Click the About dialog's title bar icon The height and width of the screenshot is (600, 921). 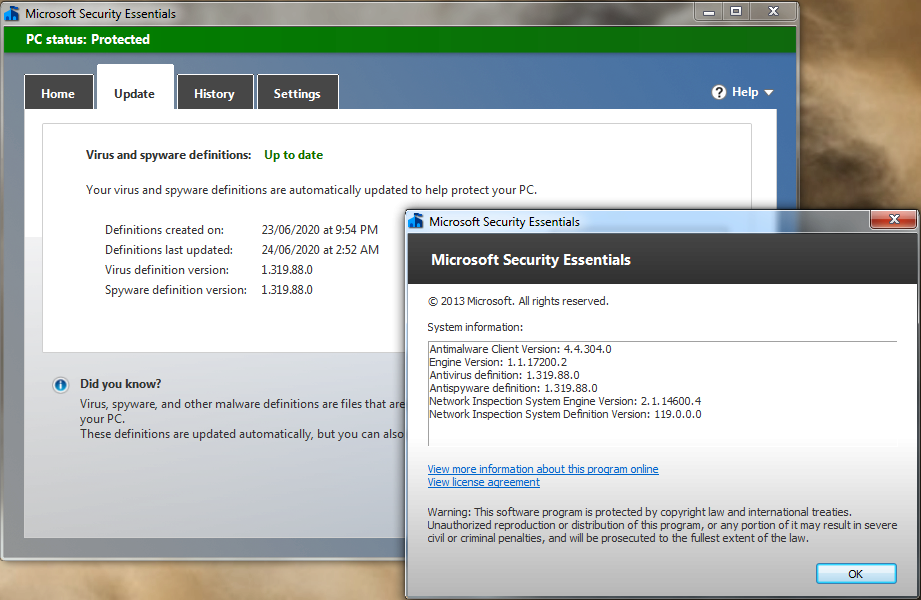coord(416,221)
